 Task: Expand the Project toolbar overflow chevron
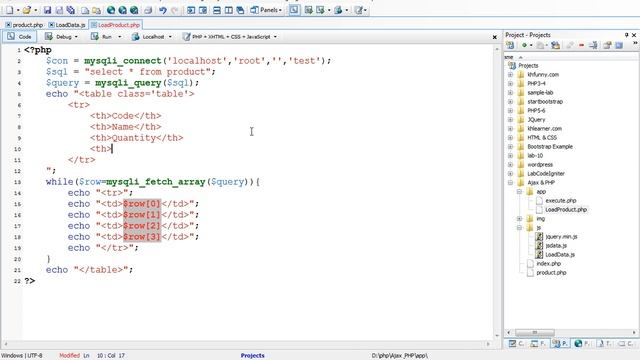636,43
